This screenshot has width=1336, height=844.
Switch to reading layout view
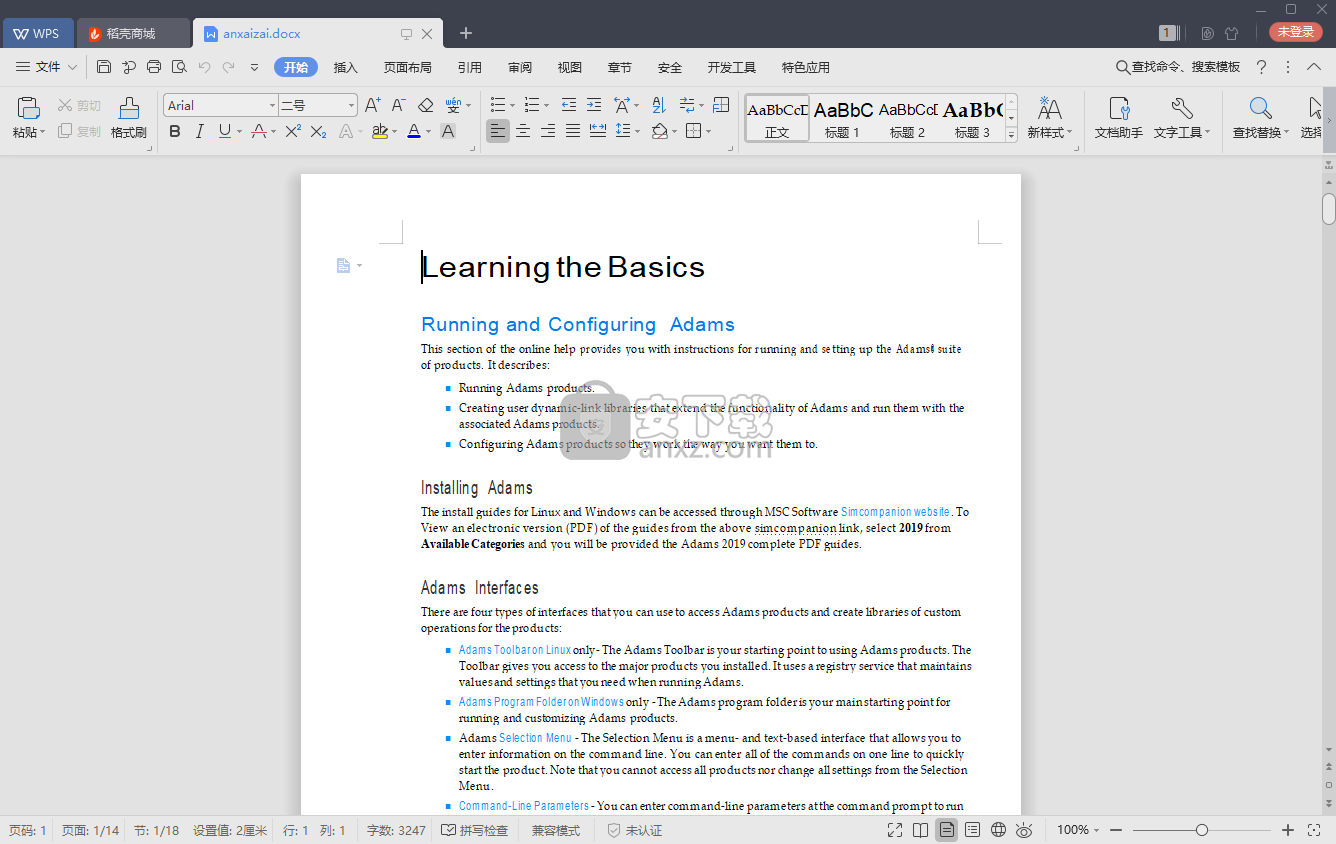921,830
